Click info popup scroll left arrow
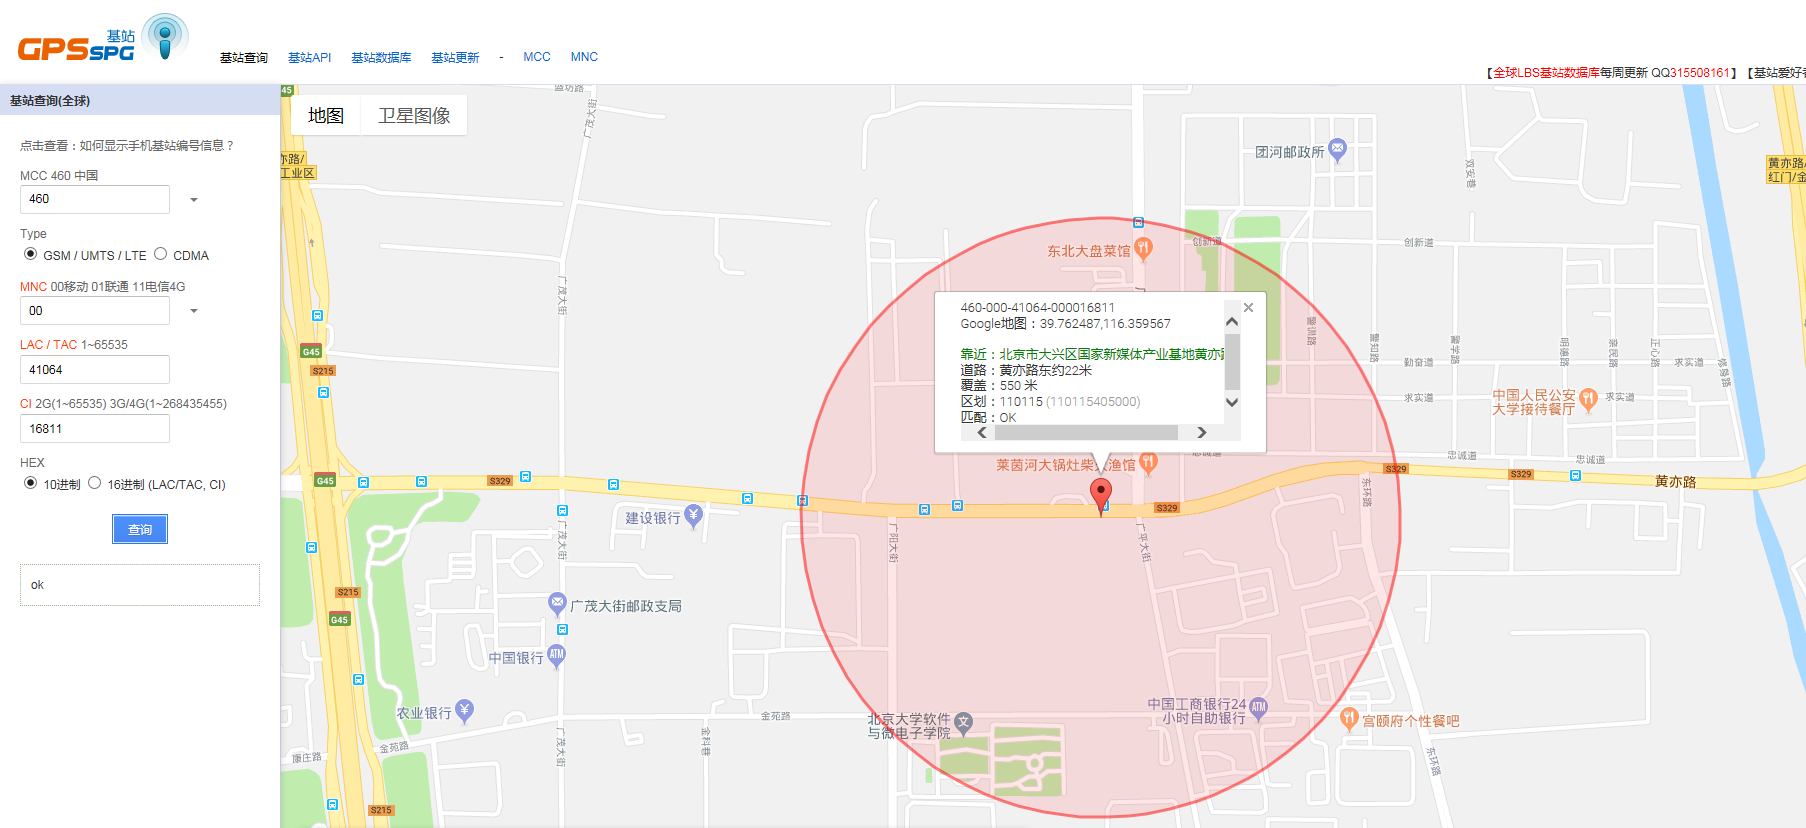 982,433
